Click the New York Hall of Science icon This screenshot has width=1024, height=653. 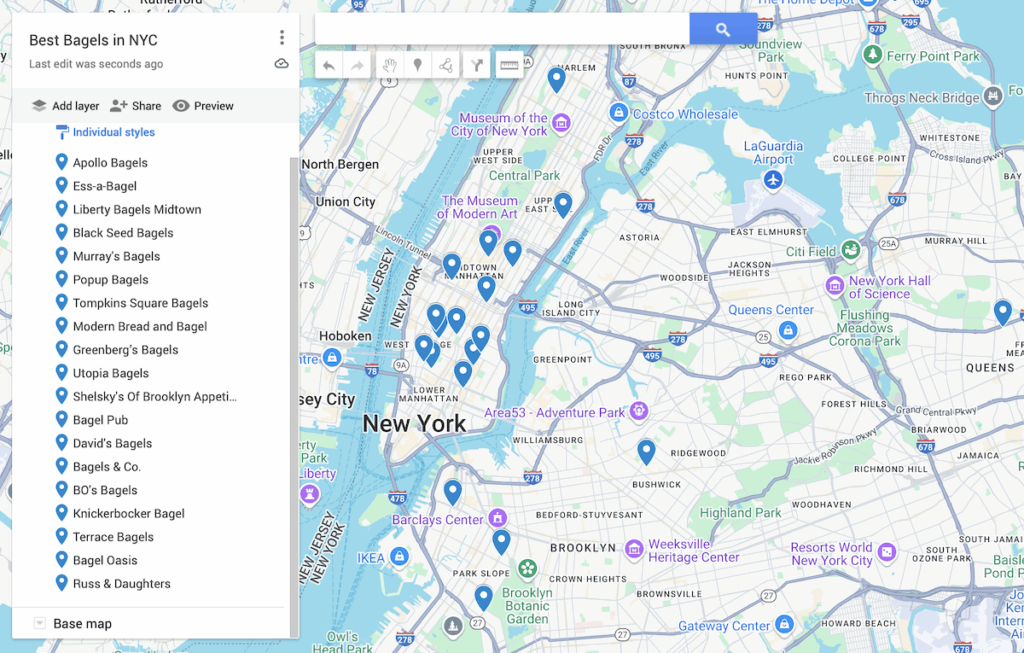pos(835,285)
